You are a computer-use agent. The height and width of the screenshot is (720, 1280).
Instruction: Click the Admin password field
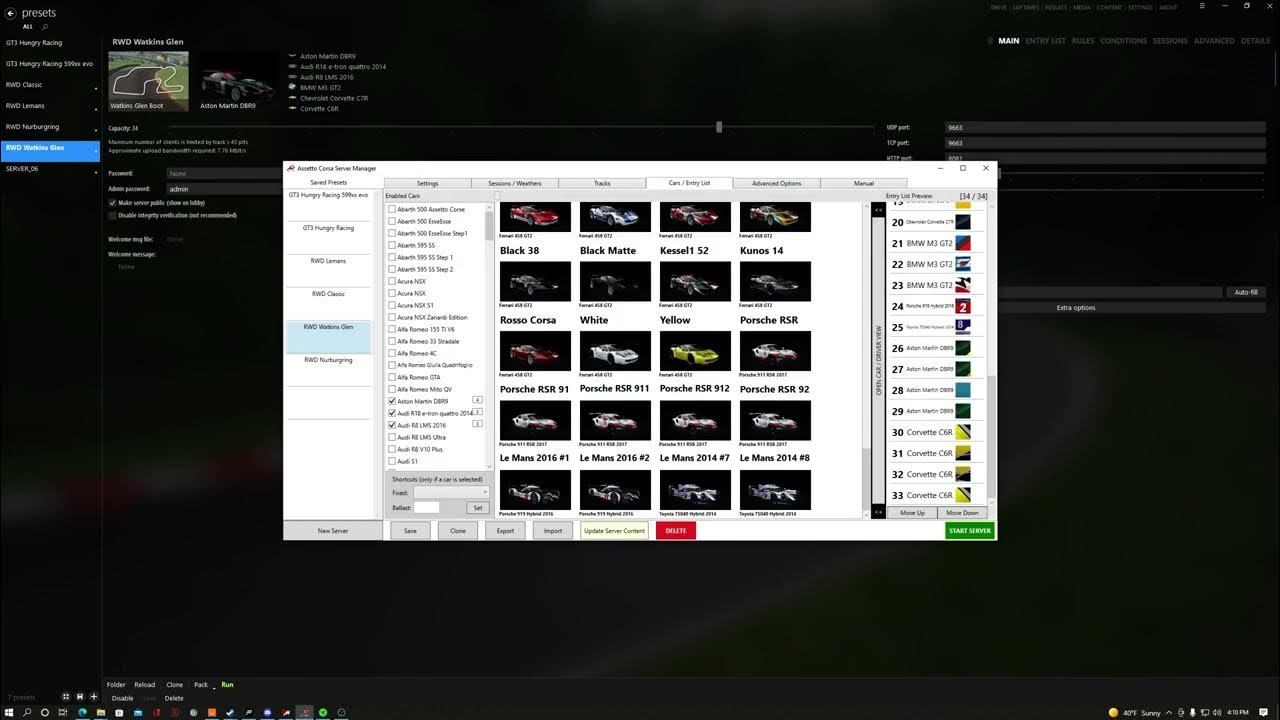click(x=225, y=188)
